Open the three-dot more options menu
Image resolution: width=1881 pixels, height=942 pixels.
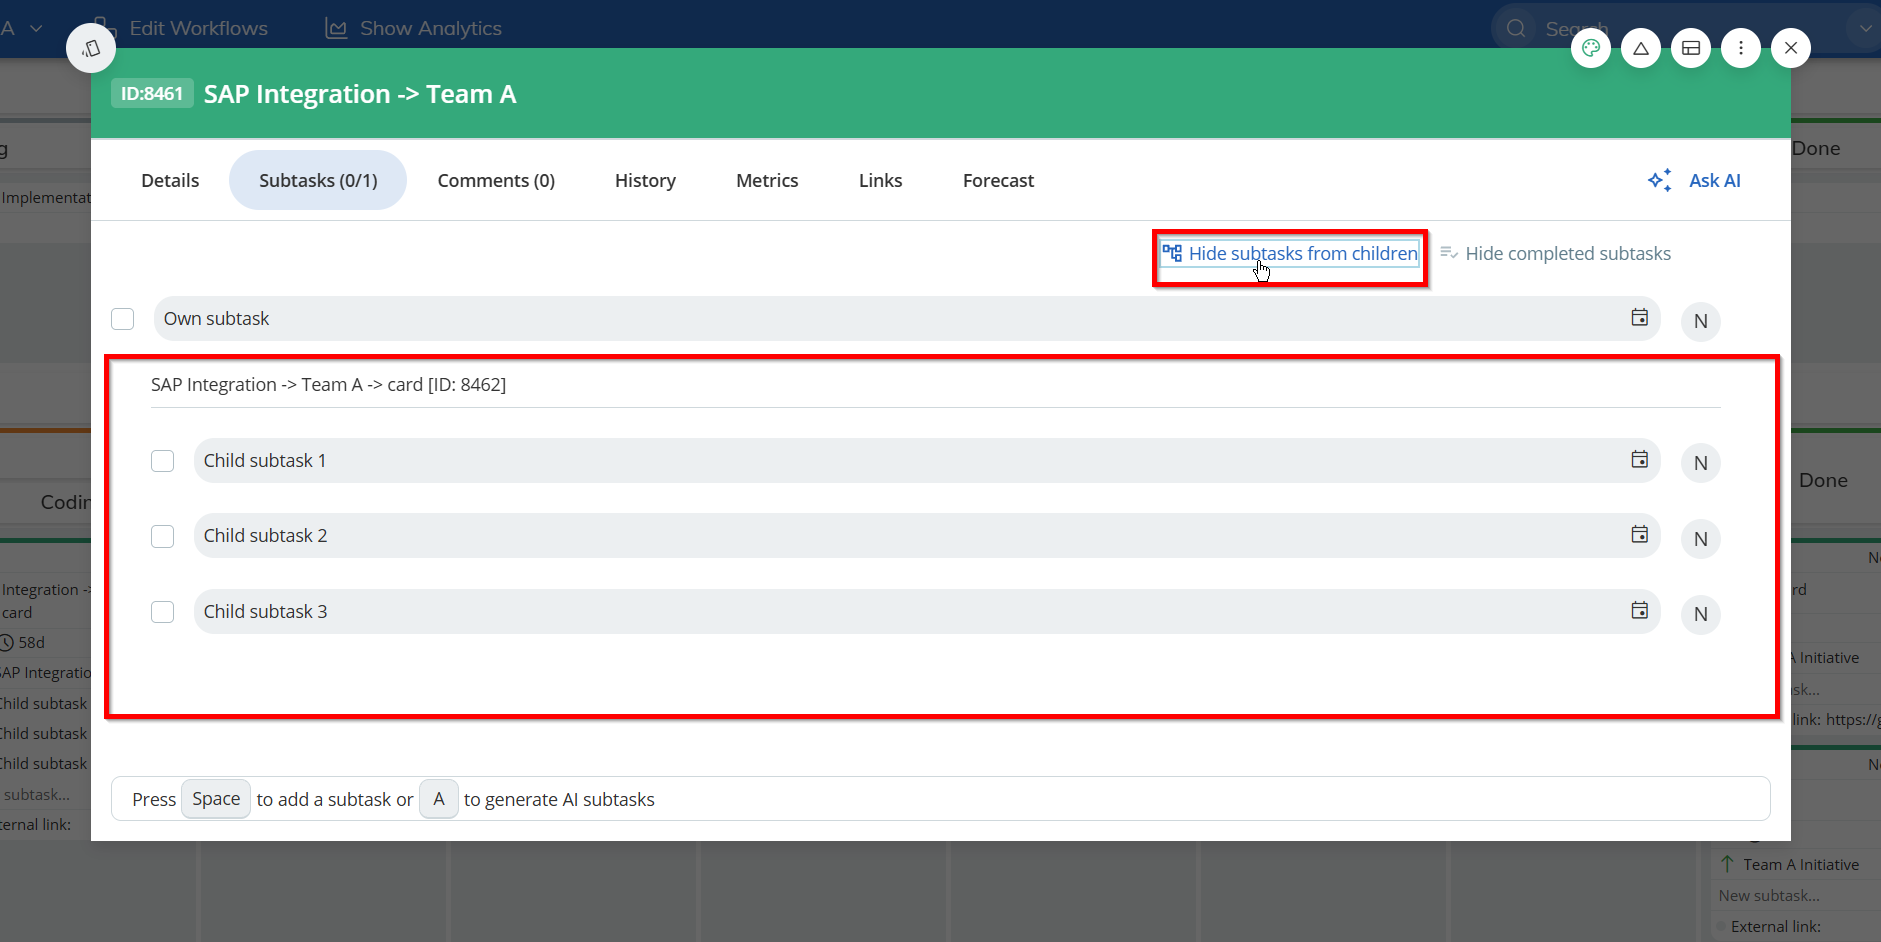1740,48
